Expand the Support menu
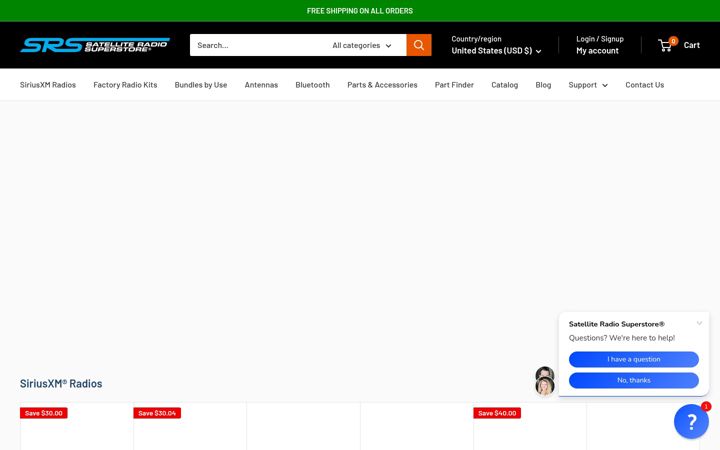 pyautogui.click(x=588, y=85)
